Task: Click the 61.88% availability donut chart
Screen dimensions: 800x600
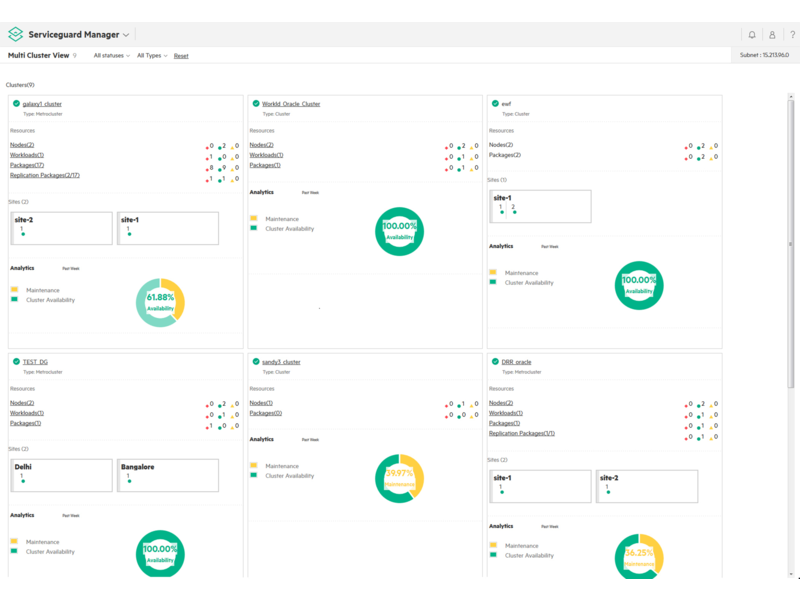Action: pos(160,303)
